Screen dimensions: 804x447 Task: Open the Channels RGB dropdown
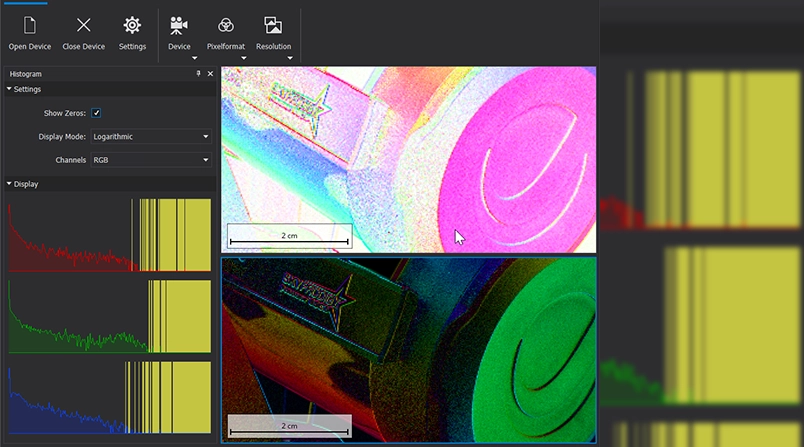[150, 160]
